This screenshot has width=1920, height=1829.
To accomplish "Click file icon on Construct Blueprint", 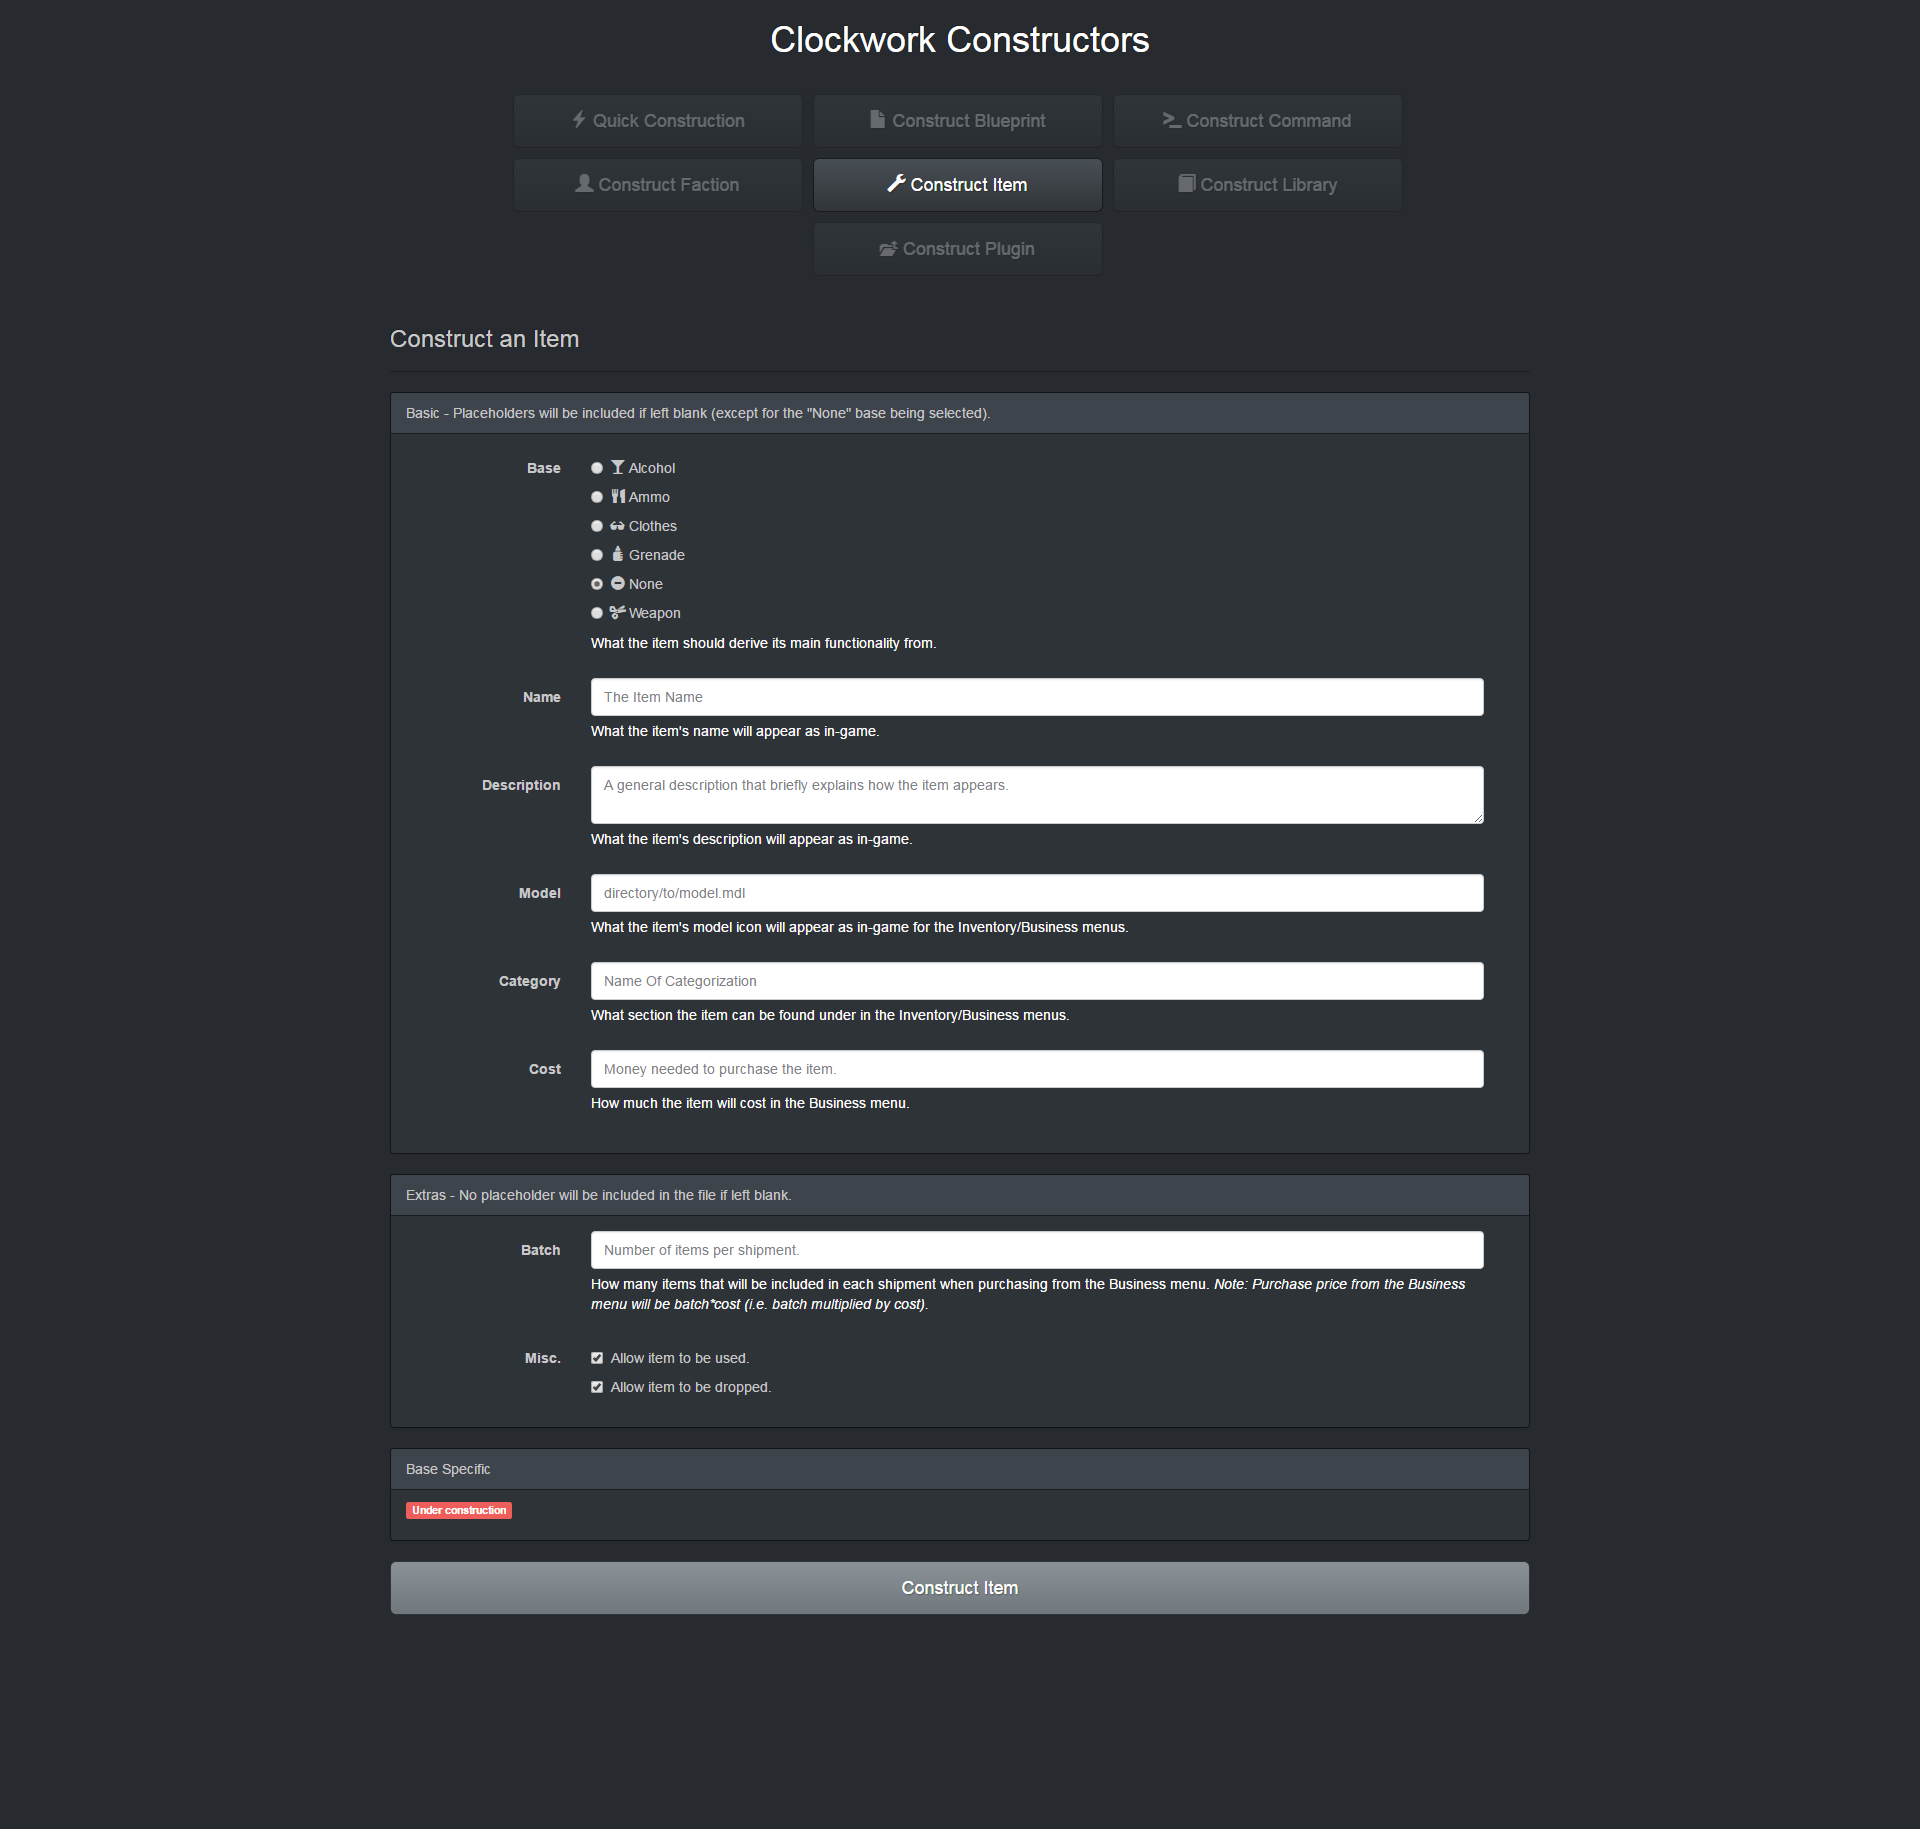I will [877, 120].
